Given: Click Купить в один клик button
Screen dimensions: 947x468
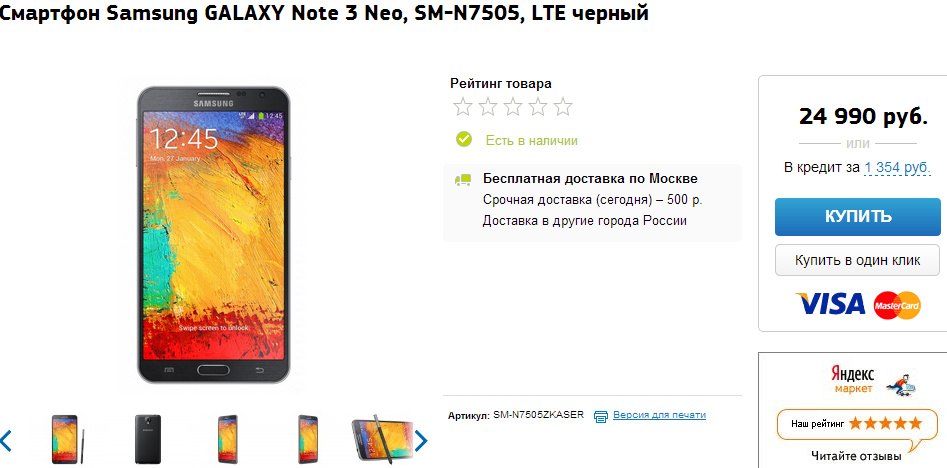Looking at the screenshot, I should click(x=858, y=260).
